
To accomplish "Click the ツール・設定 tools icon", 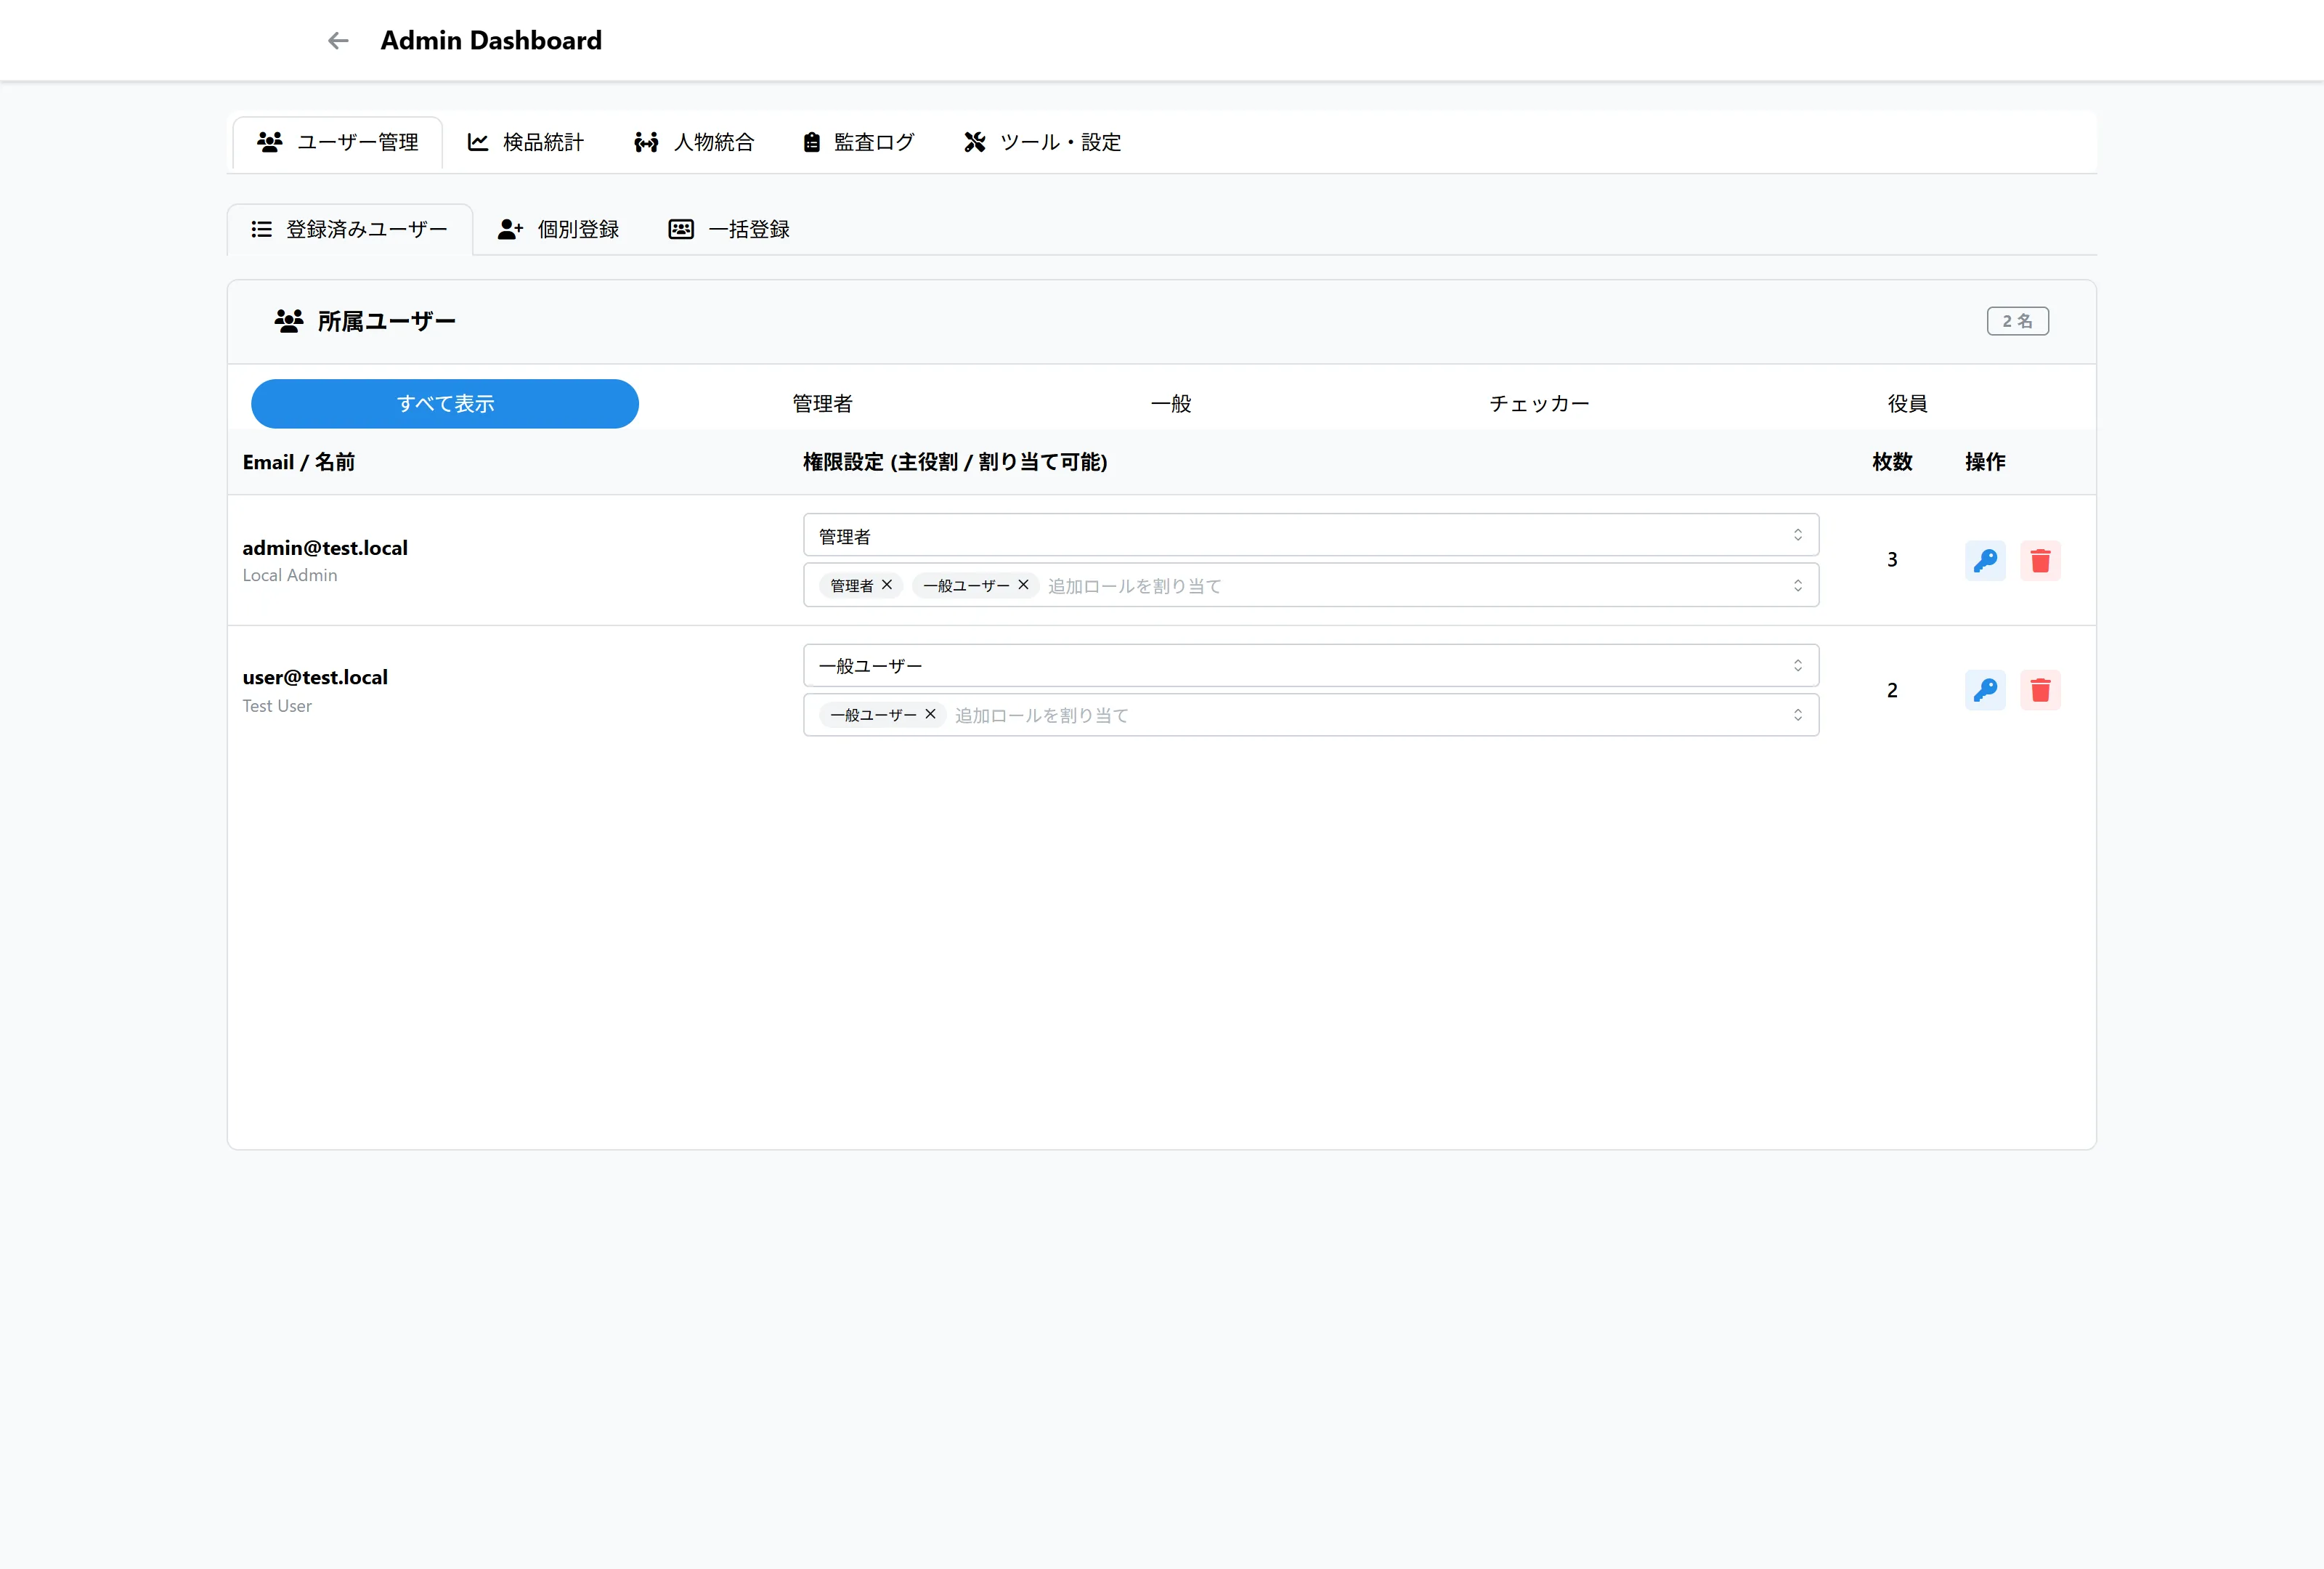I will click(974, 142).
